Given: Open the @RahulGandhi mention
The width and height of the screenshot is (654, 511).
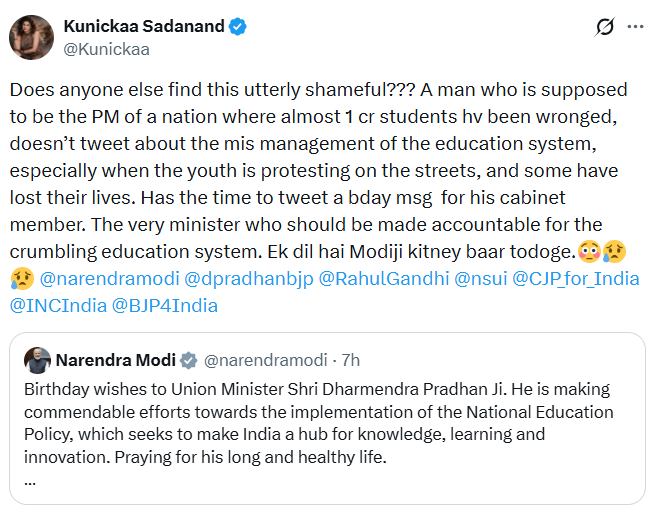Looking at the screenshot, I should coord(384,279).
